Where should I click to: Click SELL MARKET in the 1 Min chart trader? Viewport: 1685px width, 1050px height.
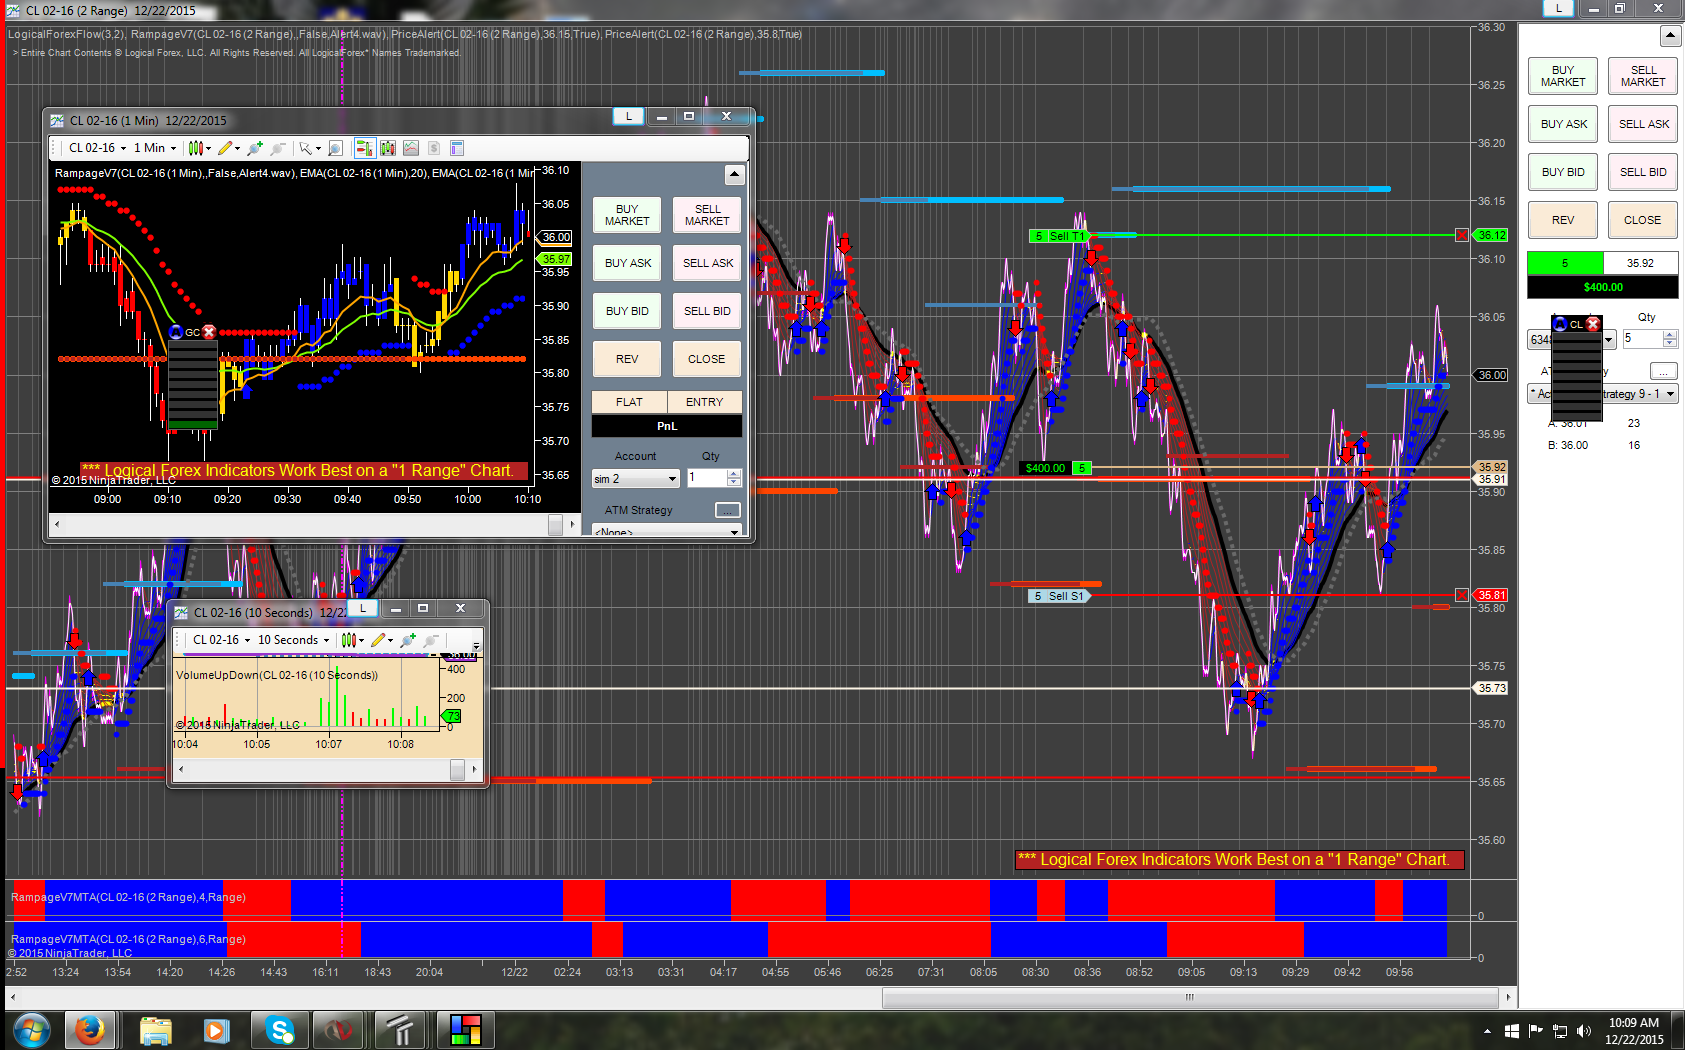(x=707, y=215)
